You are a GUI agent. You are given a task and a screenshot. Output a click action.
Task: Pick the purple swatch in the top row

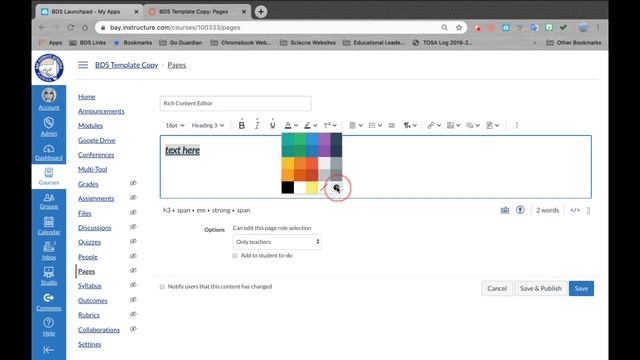coord(324,139)
